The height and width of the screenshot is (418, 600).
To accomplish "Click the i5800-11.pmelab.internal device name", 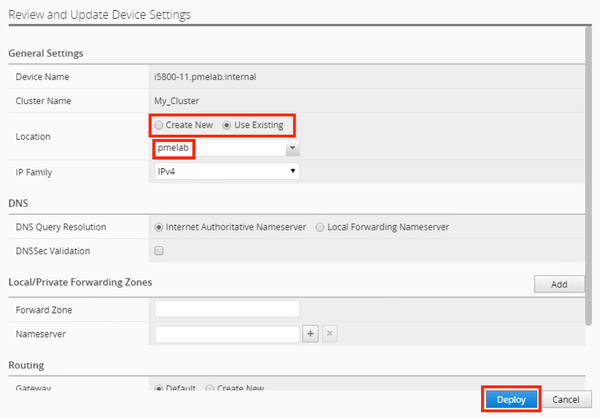I will [x=210, y=76].
